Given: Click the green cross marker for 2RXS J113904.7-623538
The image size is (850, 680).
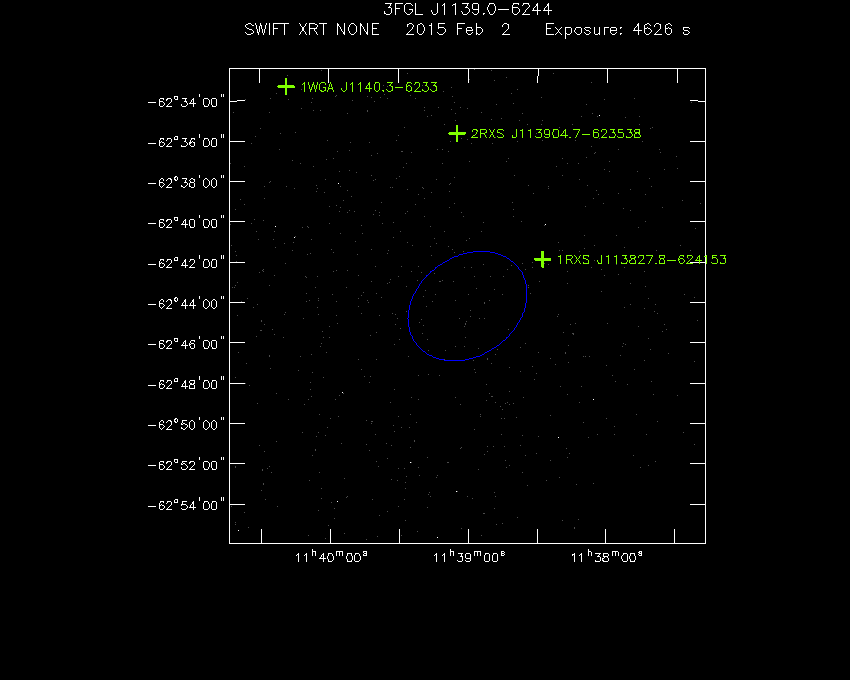Looking at the screenshot, I should pos(457,133).
